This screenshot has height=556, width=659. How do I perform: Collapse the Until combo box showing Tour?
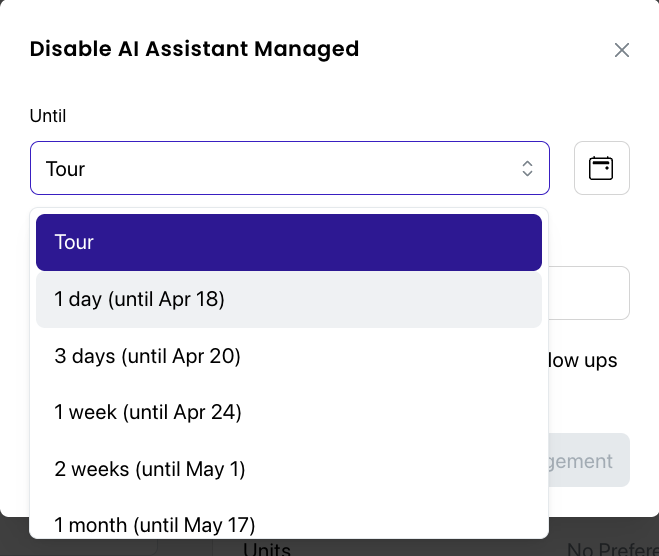click(x=290, y=168)
